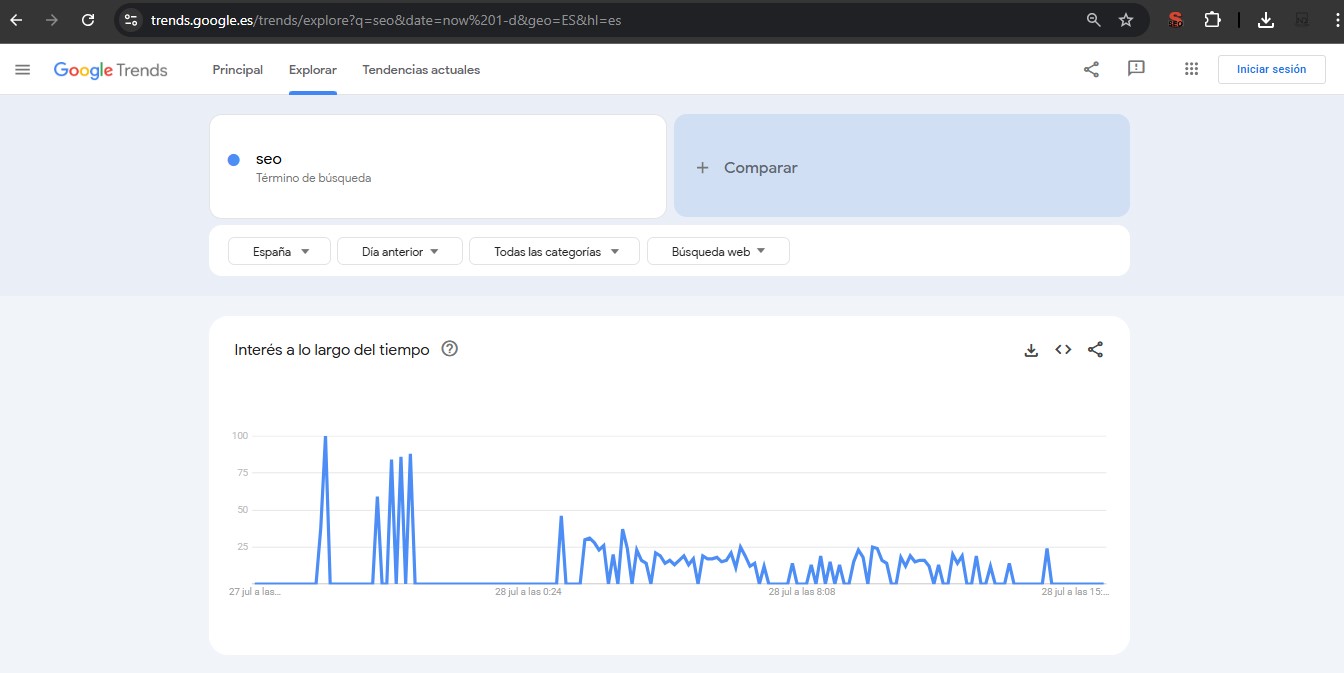The height and width of the screenshot is (673, 1344).
Task: Open help for Interés a lo largo del tiempo
Action: tap(450, 349)
